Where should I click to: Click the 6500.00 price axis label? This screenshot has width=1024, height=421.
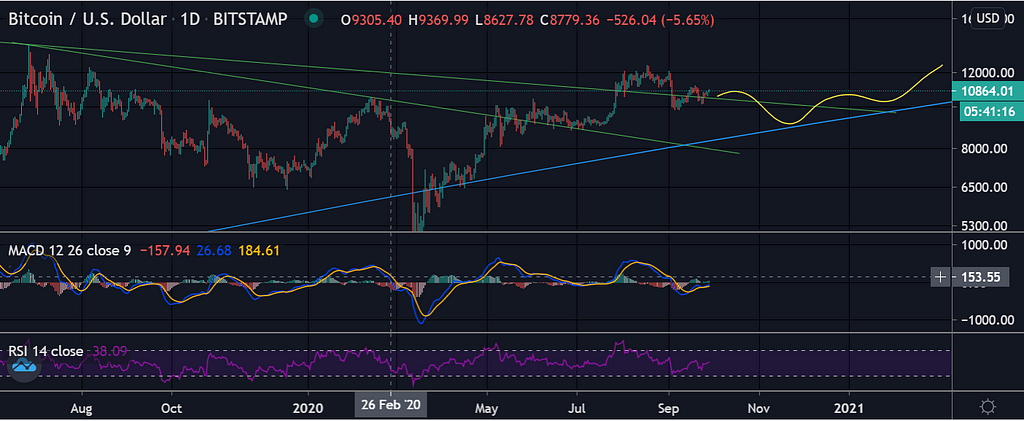[985, 187]
